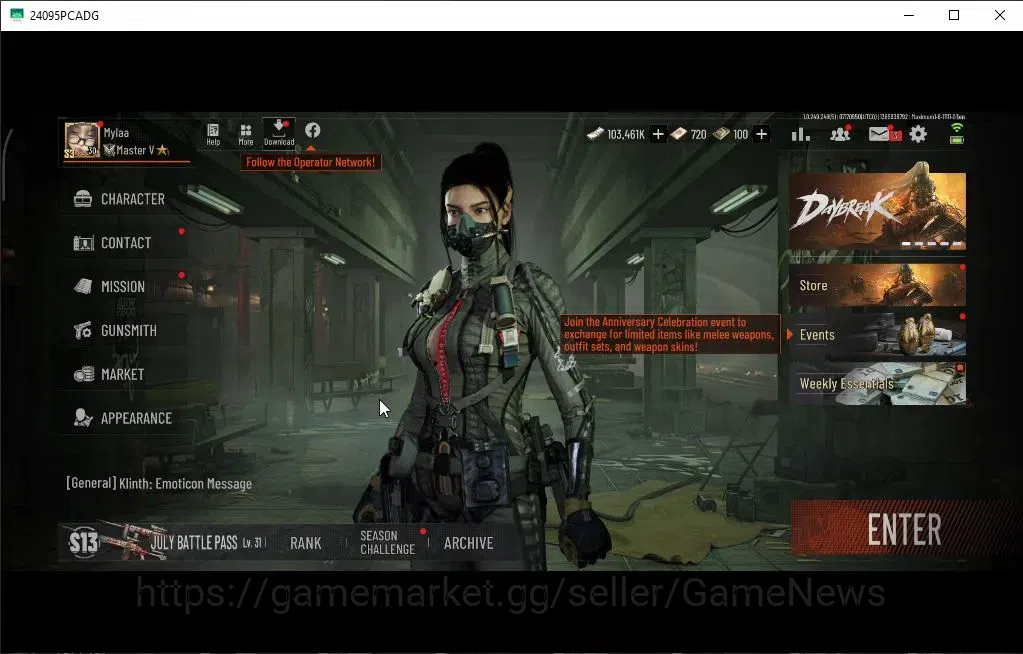
Task: Open the Help icon
Action: click(213, 134)
